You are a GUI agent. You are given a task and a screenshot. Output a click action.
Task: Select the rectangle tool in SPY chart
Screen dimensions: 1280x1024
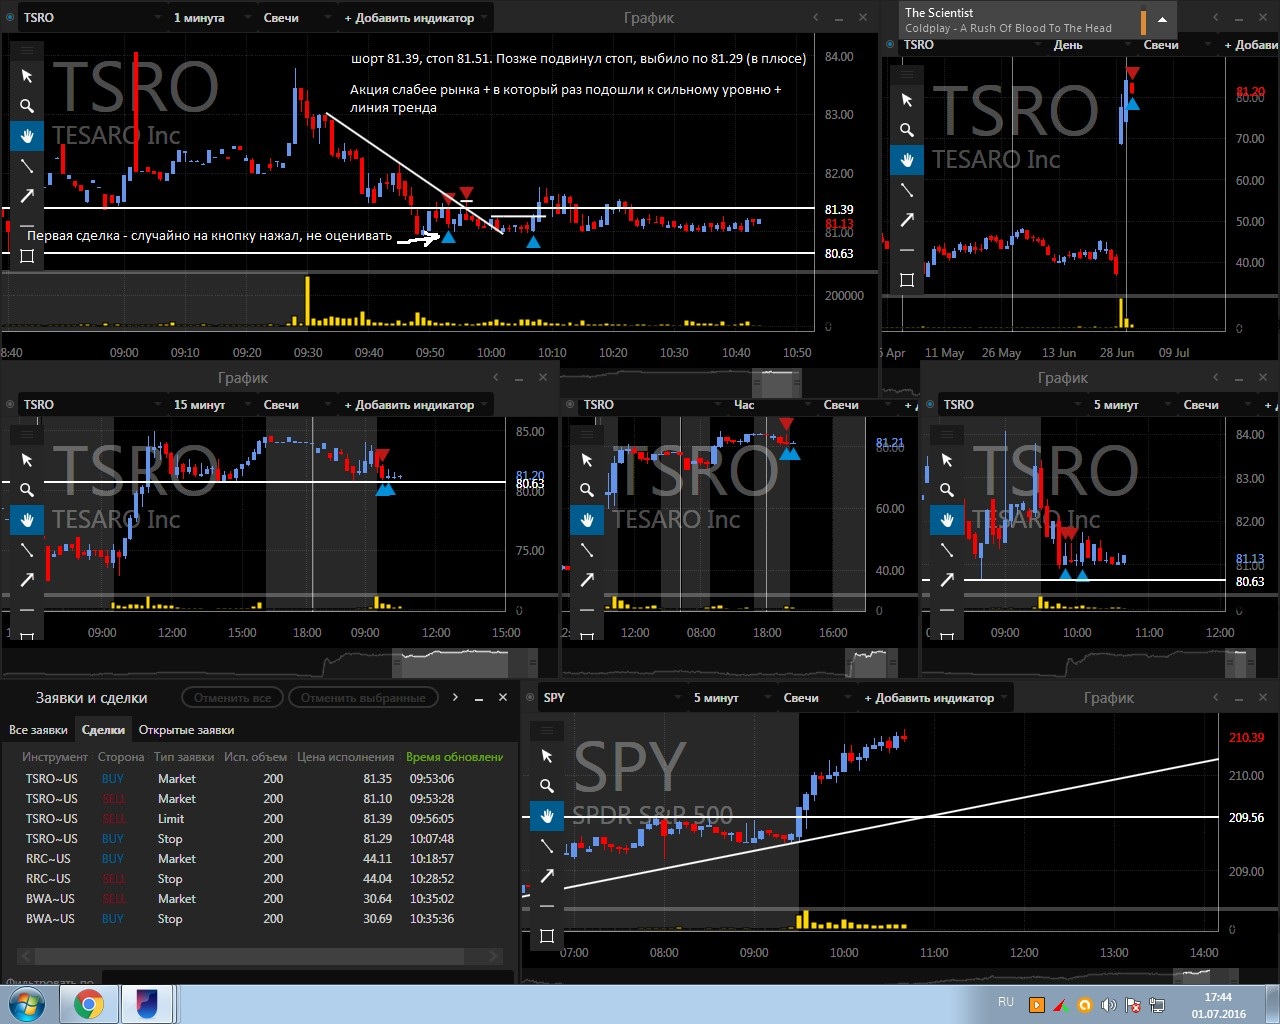[x=547, y=936]
